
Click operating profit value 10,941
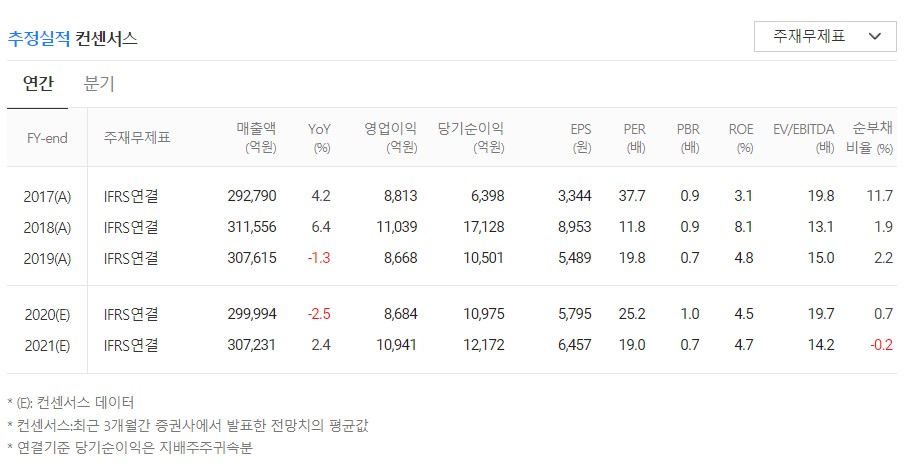pyautogui.click(x=397, y=345)
